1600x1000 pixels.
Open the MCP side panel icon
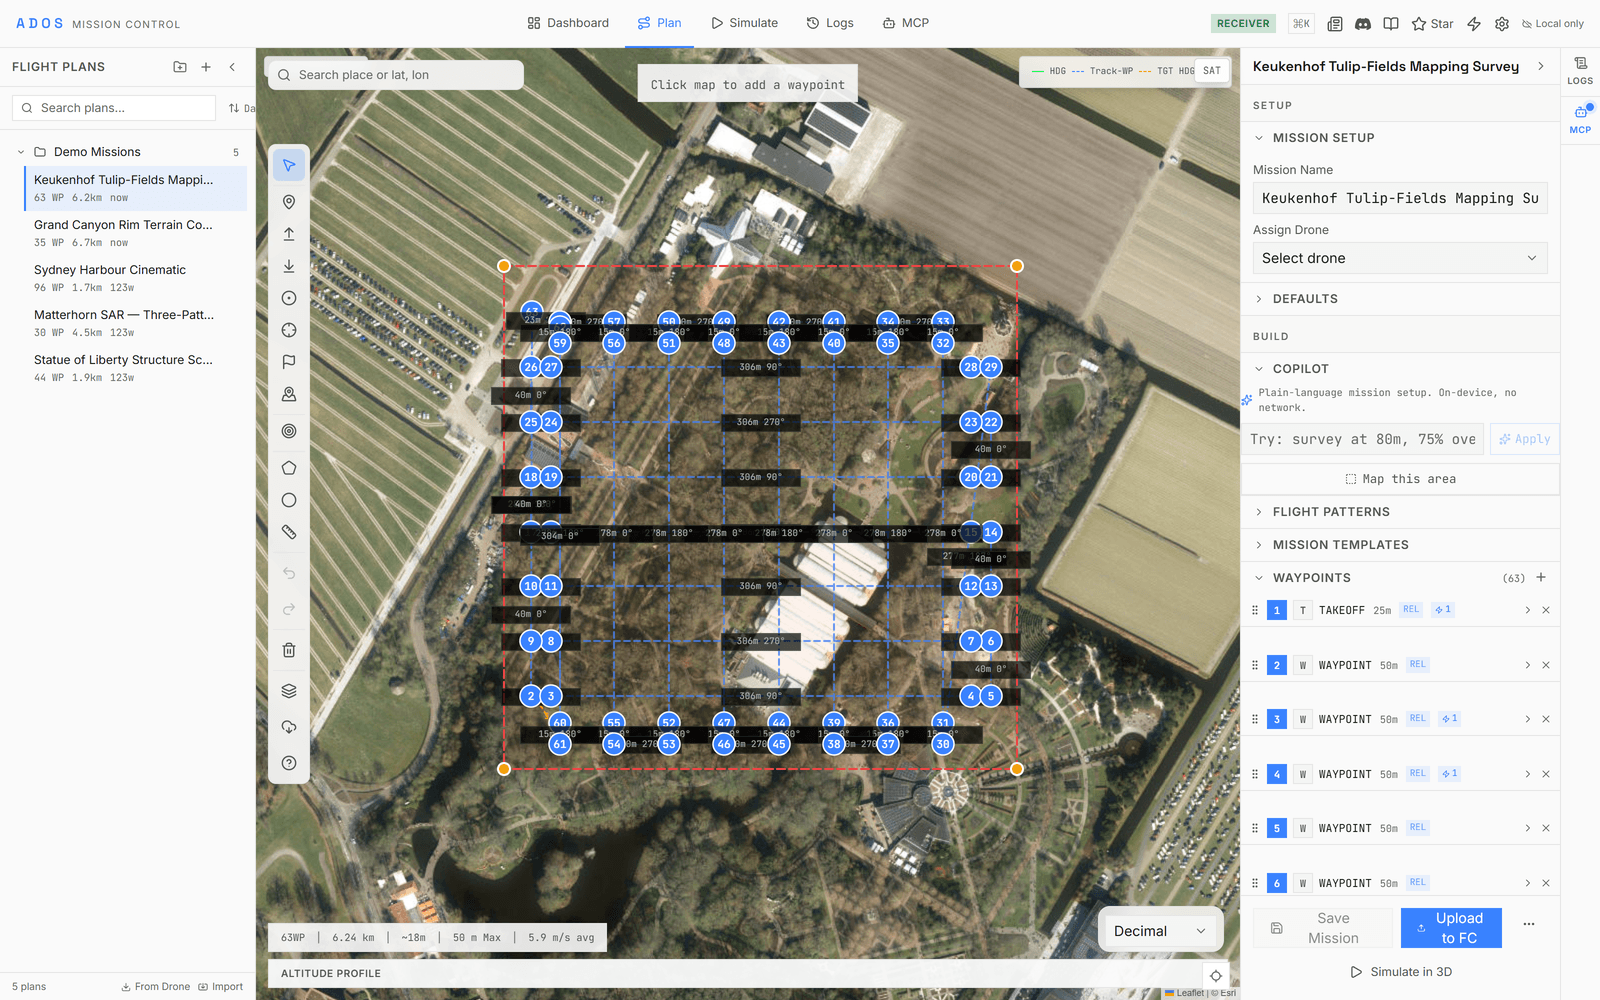(1580, 118)
